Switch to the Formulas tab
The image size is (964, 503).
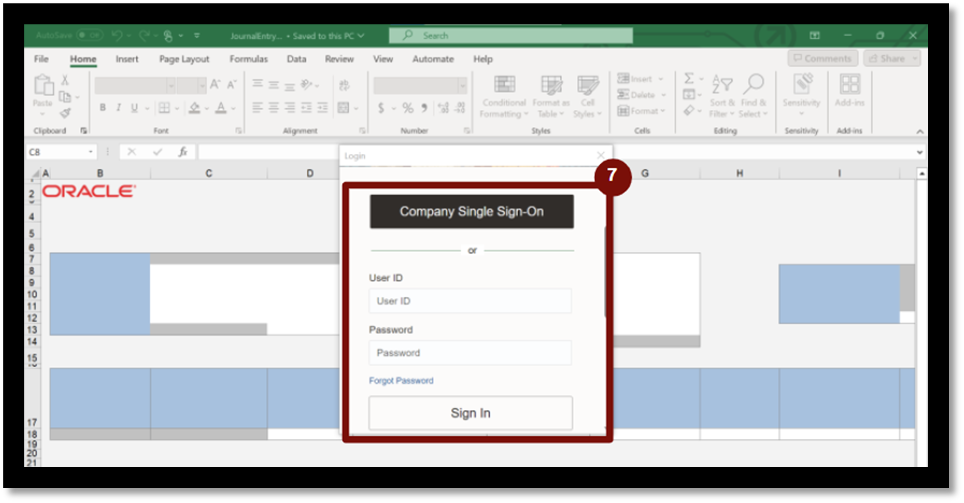click(x=248, y=59)
